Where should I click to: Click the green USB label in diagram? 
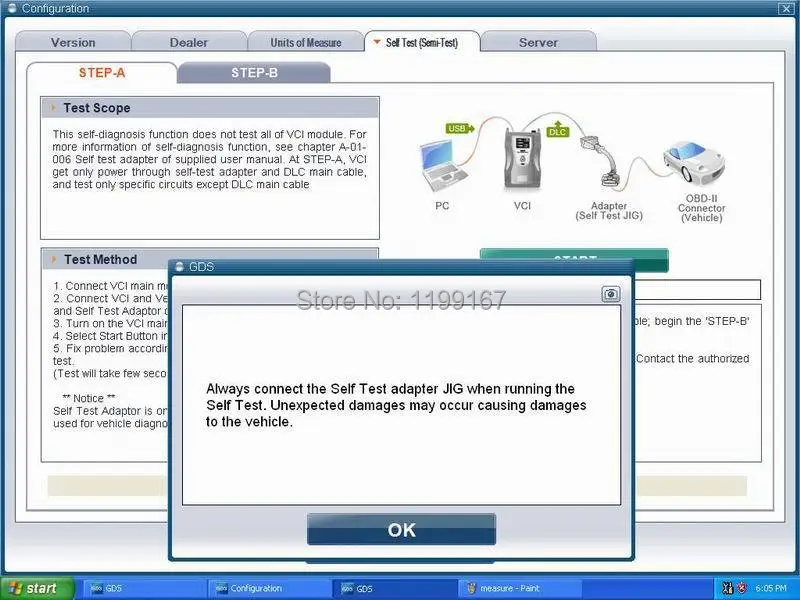460,128
